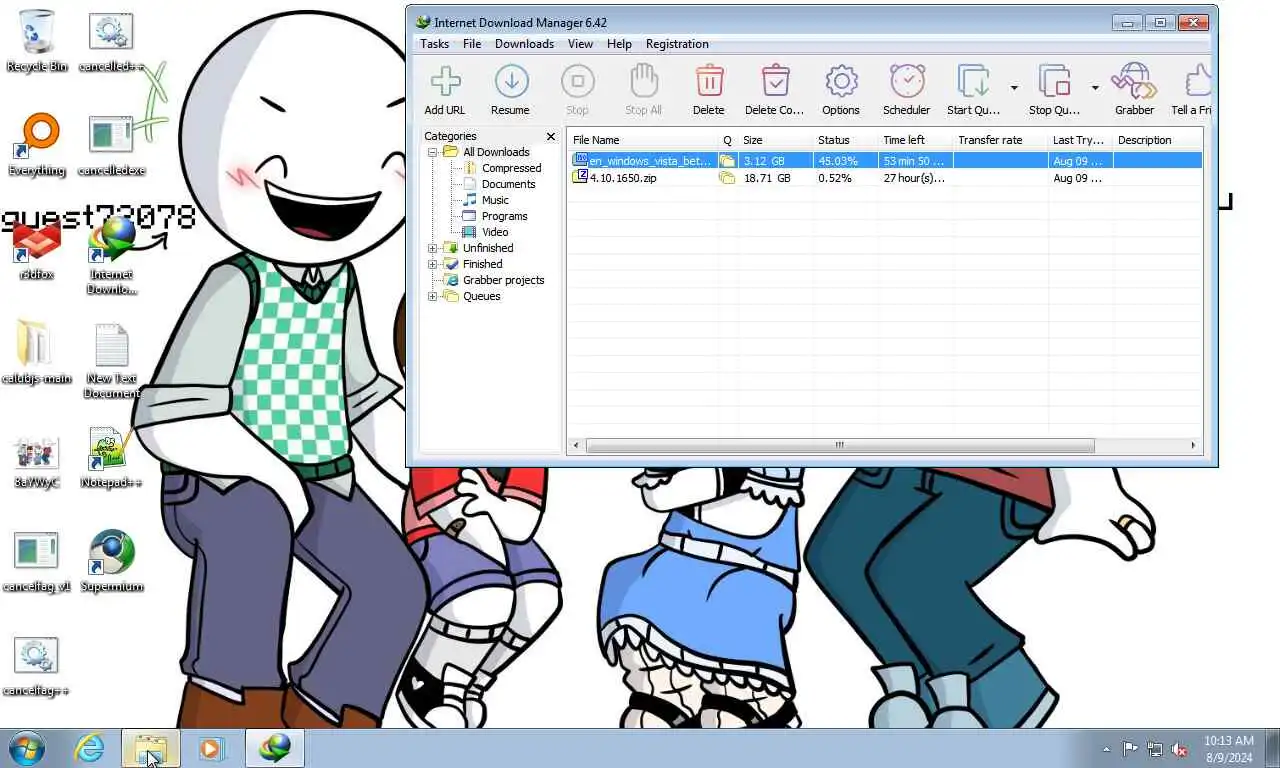Select the Notepad++ desktop shortcut
Image resolution: width=1280 pixels, height=768 pixels.
tap(111, 458)
